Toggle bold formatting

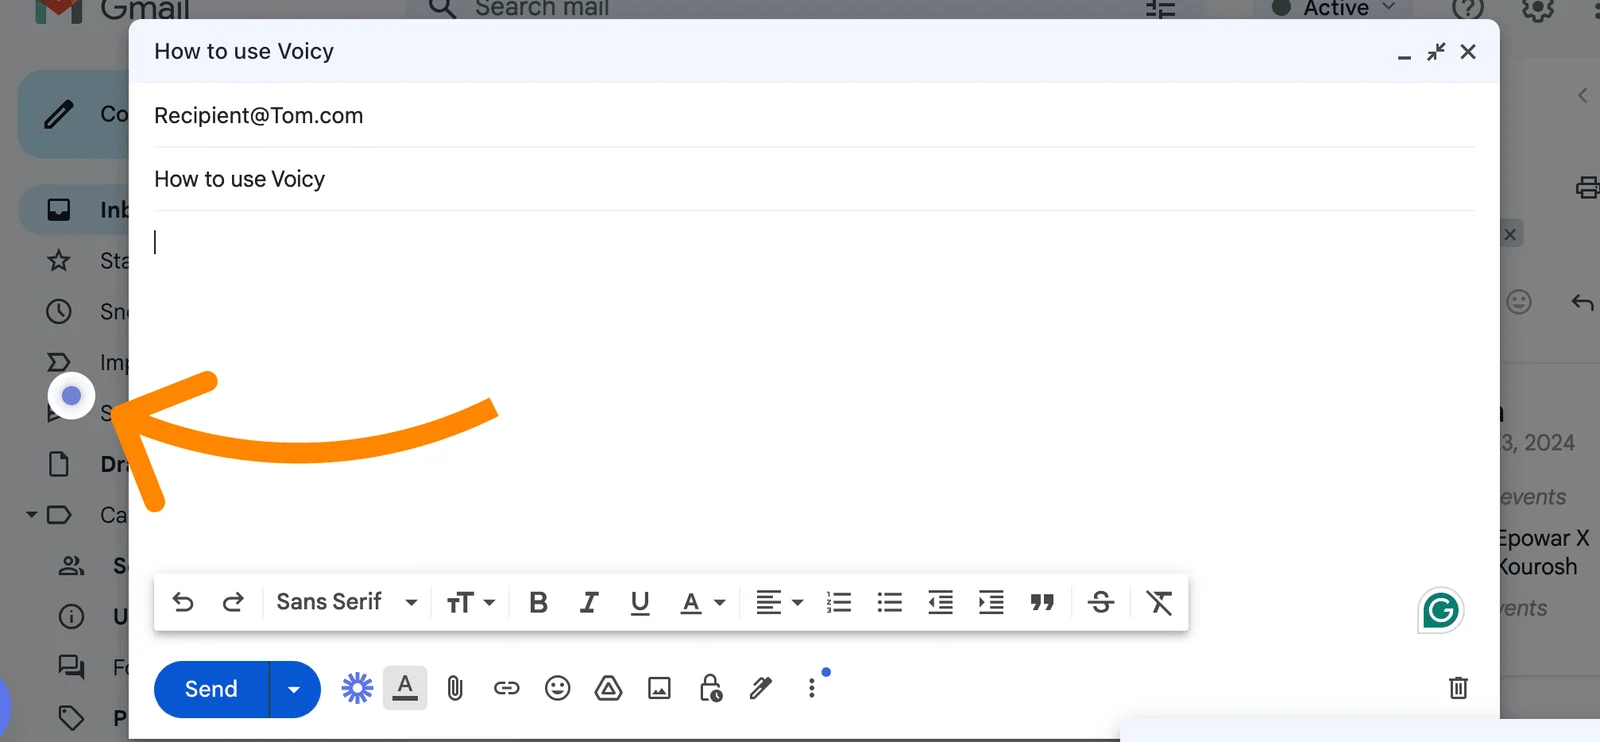click(538, 602)
